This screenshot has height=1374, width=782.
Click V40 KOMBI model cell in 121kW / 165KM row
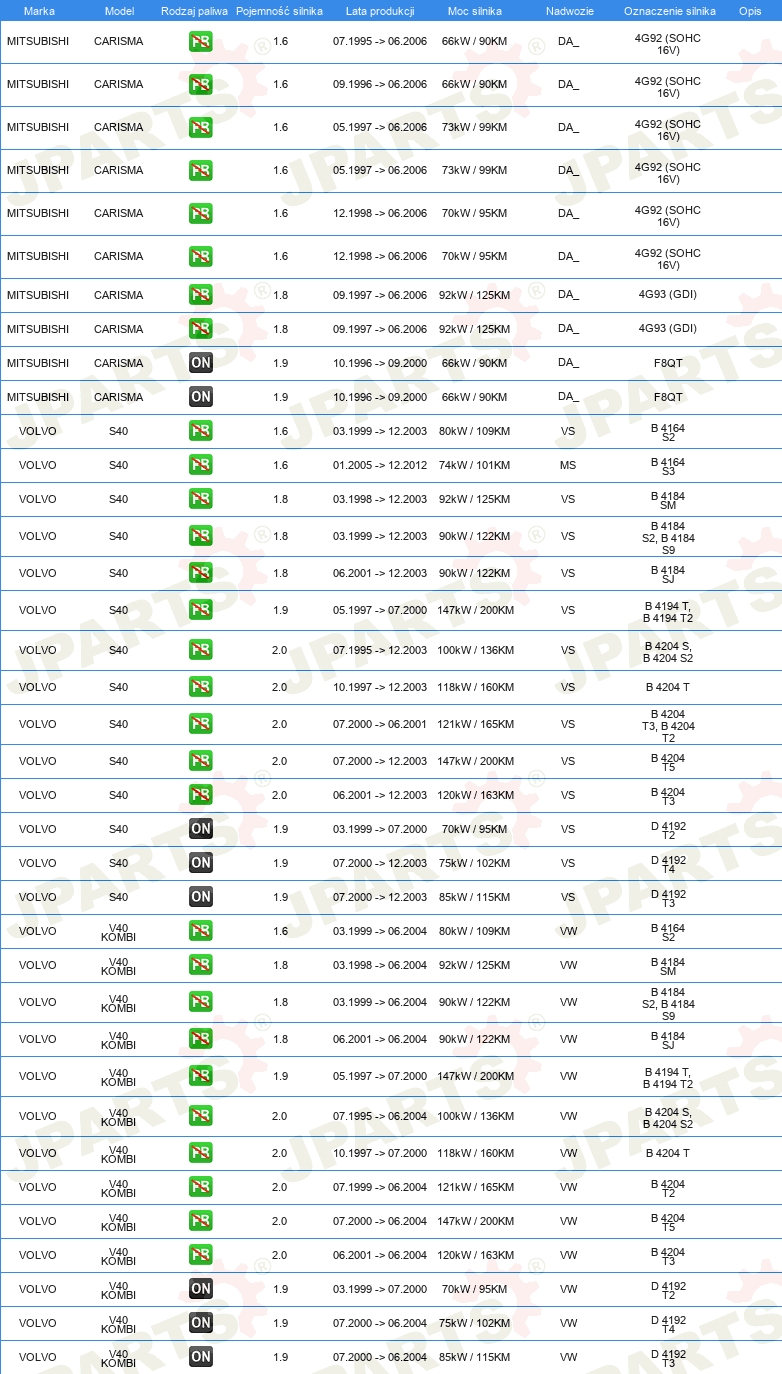coord(118,1187)
